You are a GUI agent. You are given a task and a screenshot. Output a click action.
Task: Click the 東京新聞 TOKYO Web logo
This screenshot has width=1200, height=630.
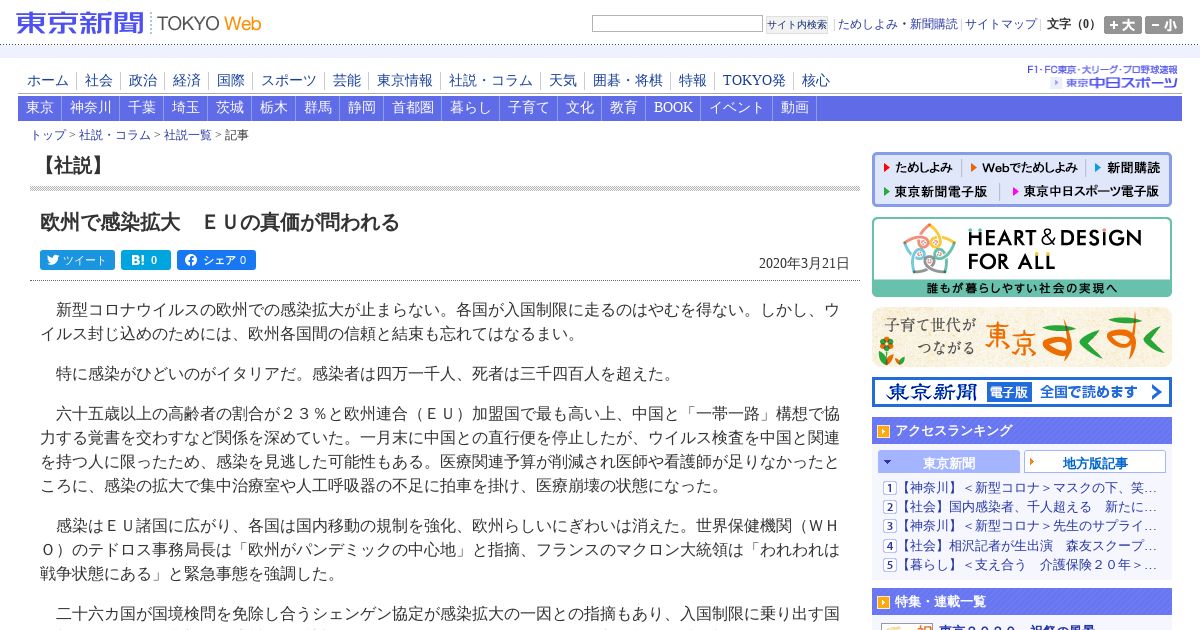[x=139, y=22]
